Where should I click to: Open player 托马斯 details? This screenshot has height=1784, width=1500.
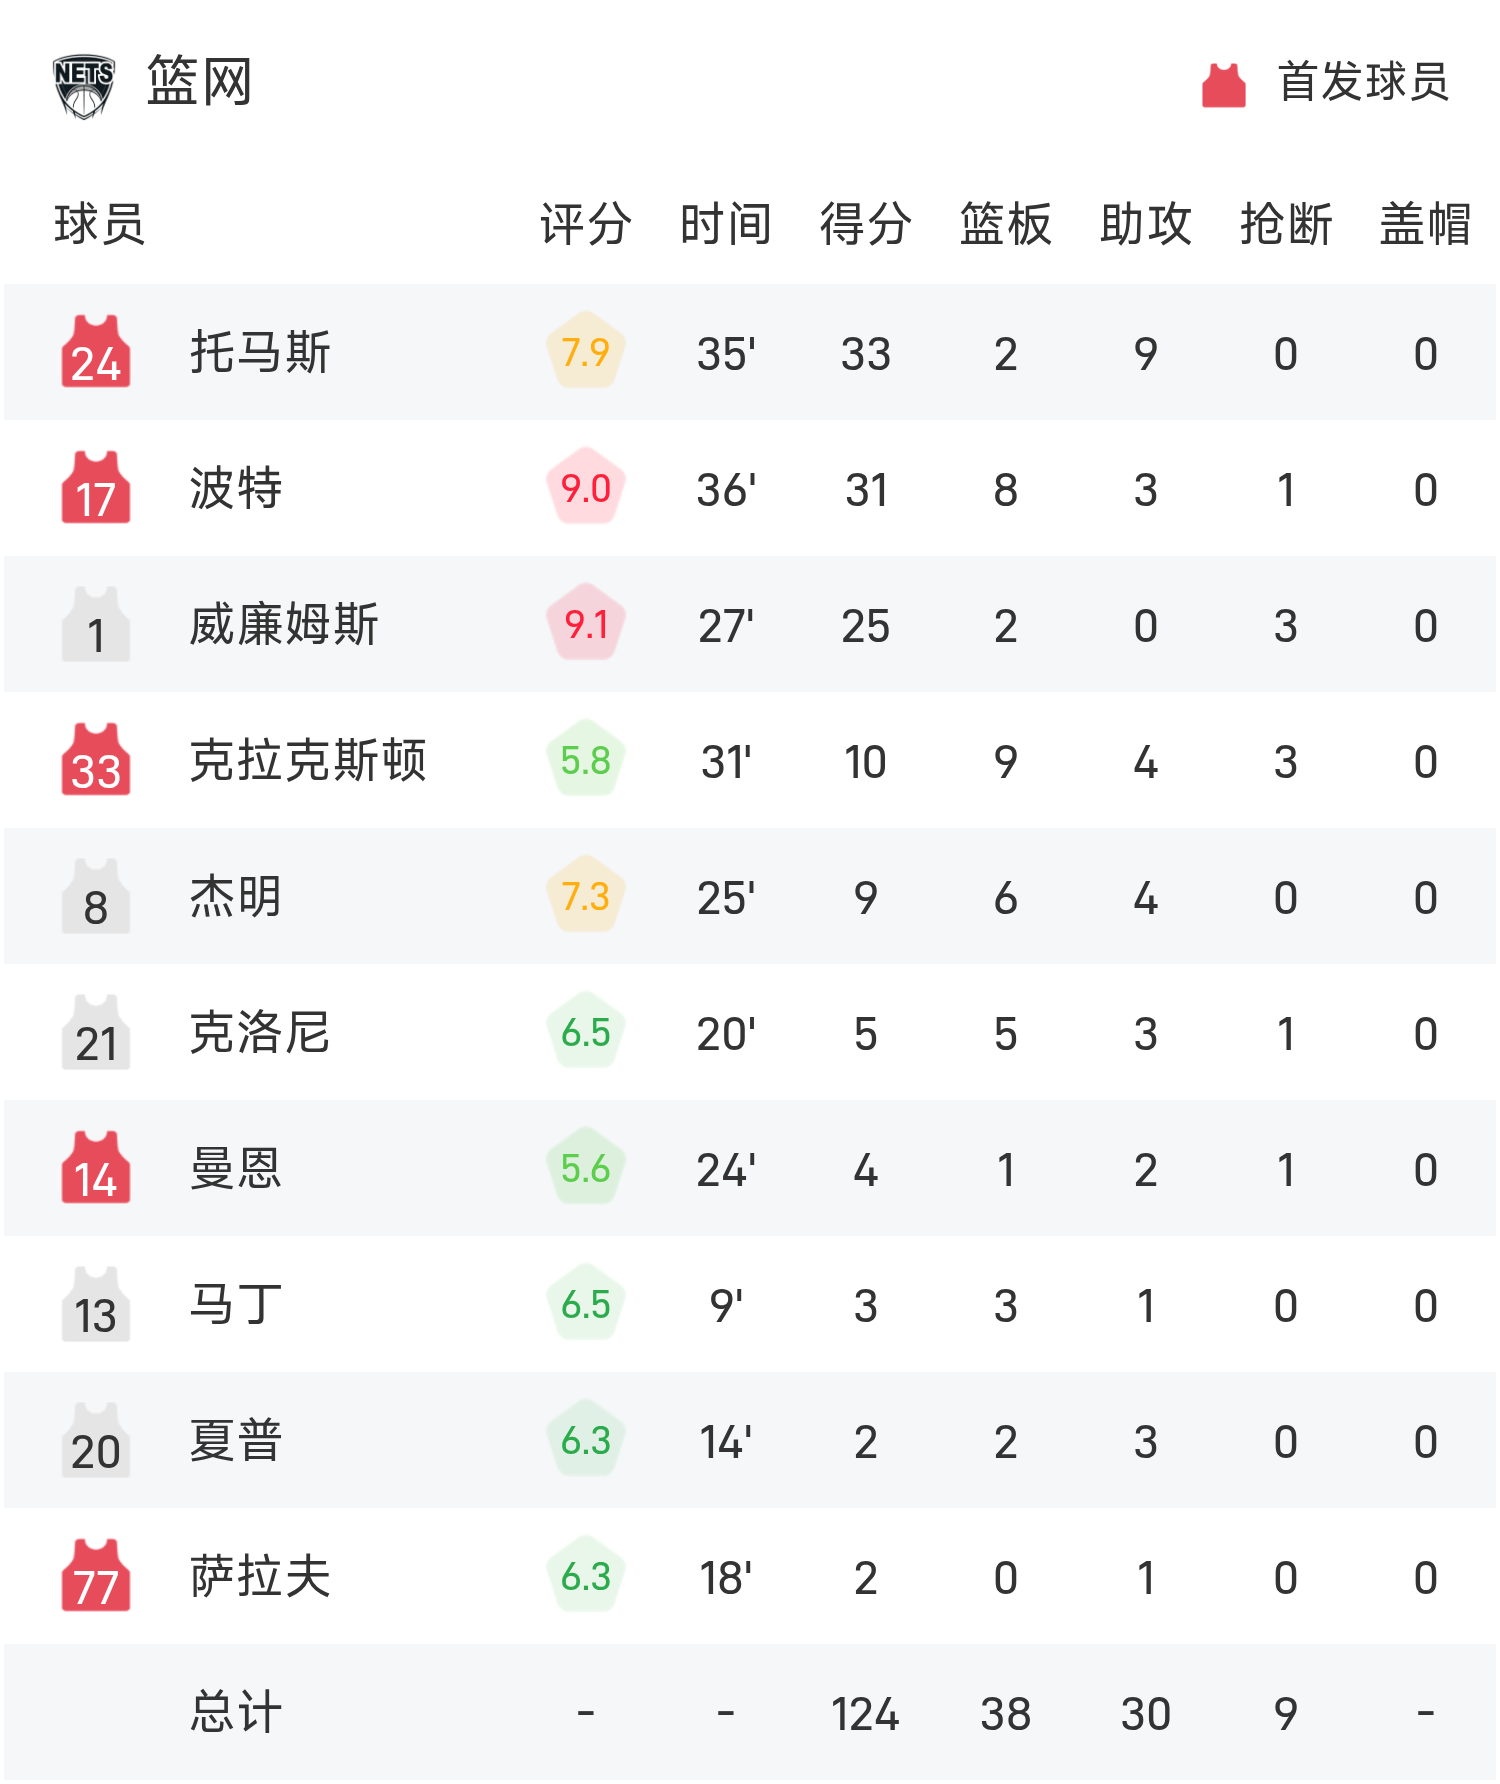[260, 352]
